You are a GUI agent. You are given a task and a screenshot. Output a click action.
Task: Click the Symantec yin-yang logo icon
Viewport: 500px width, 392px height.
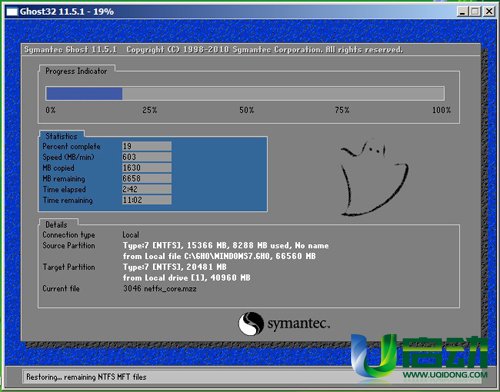click(251, 324)
